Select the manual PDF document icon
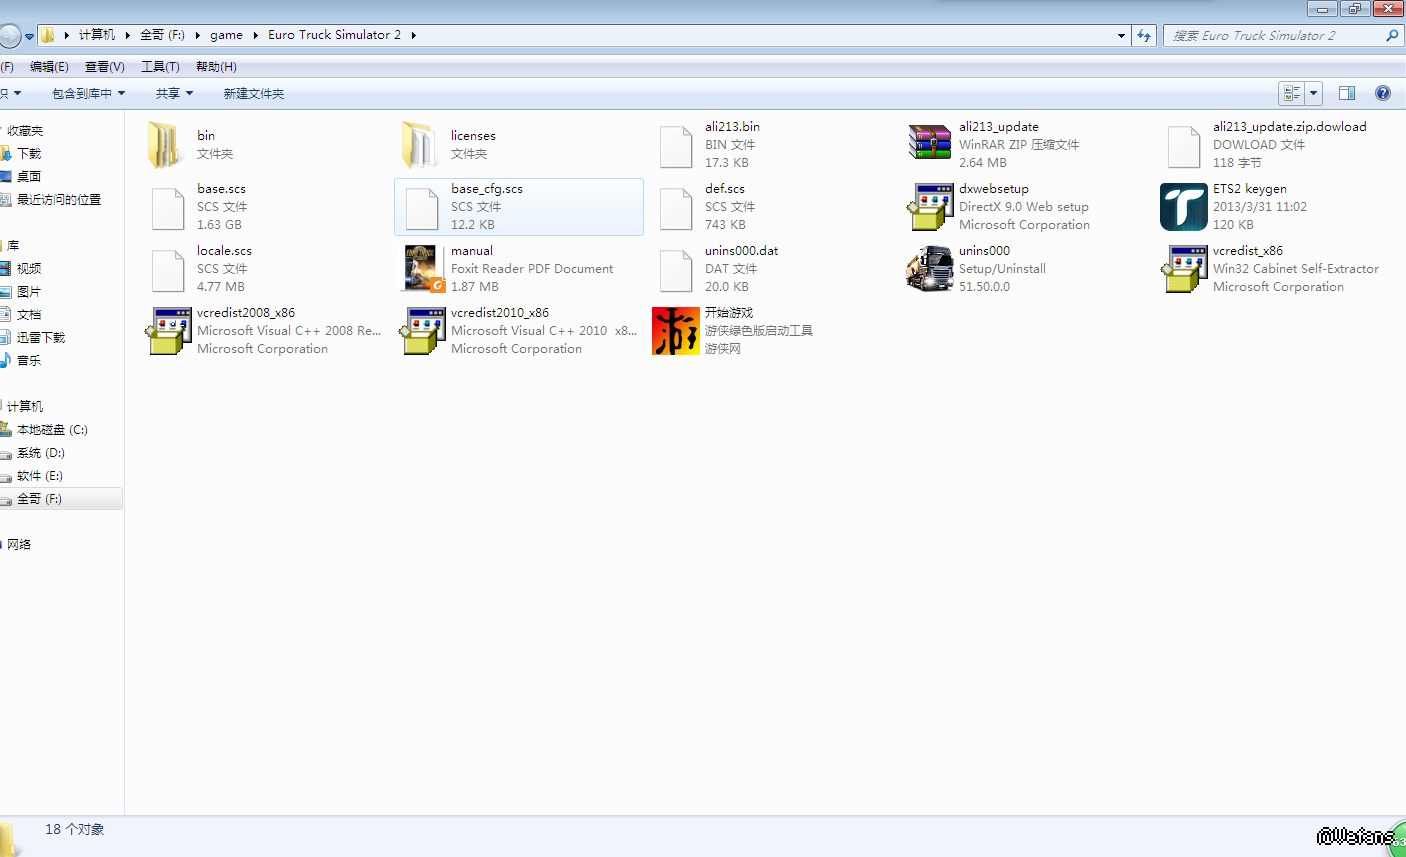 [x=424, y=269]
